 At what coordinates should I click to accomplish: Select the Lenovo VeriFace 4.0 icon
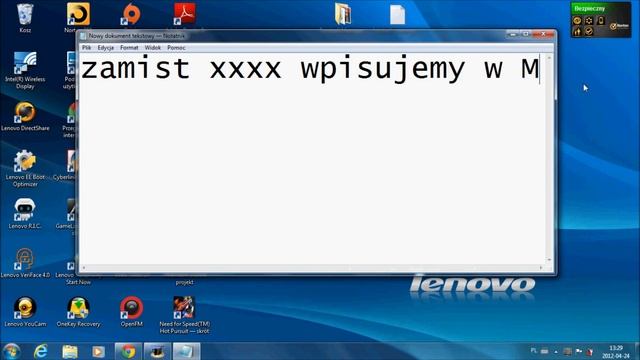(x=25, y=263)
